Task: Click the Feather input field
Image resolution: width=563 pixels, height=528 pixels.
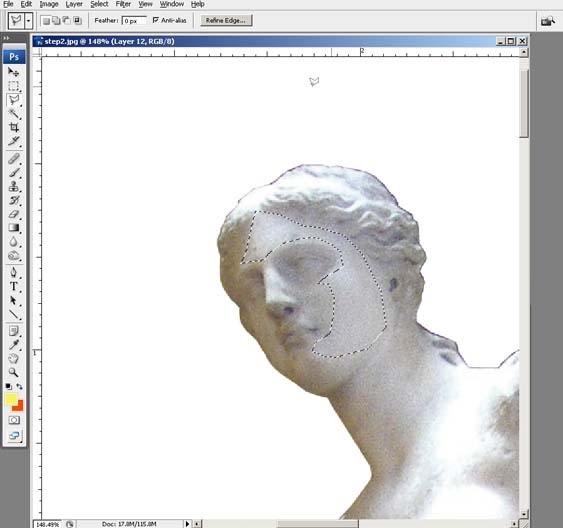Action: point(134,21)
